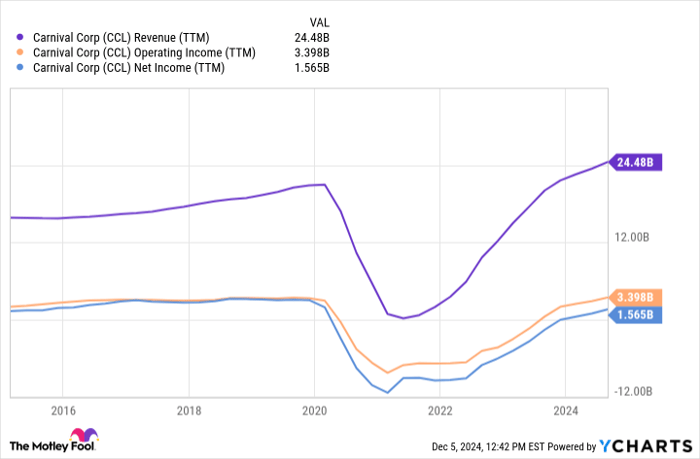This screenshot has width=700, height=459.
Task: Click the YCharts logo
Action: [x=646, y=446]
